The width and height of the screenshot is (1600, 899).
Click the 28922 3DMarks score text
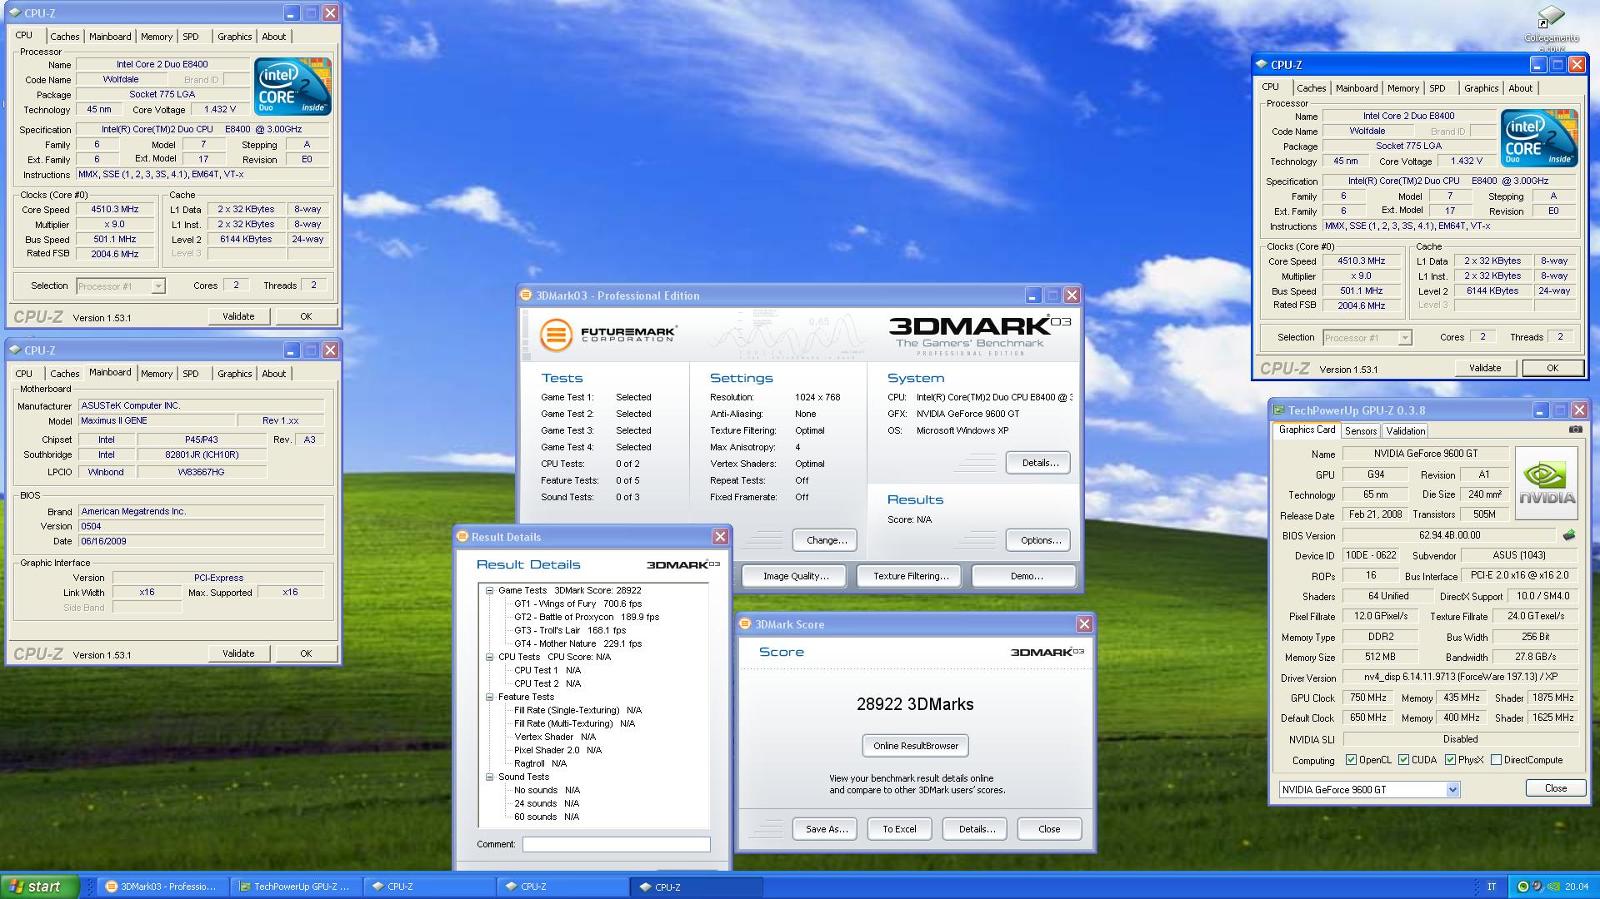915,704
